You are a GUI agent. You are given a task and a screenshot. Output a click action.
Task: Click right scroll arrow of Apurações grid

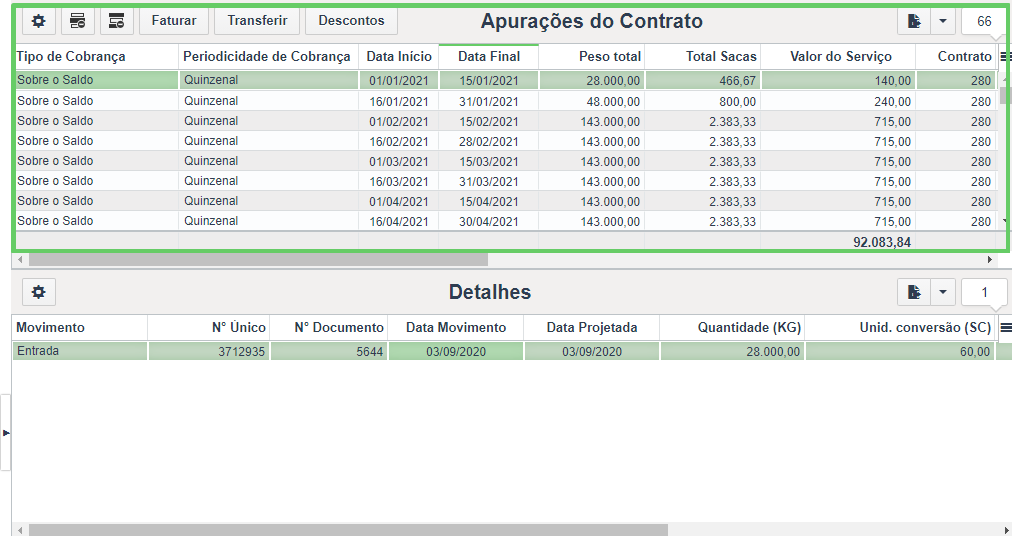[x=990, y=260]
